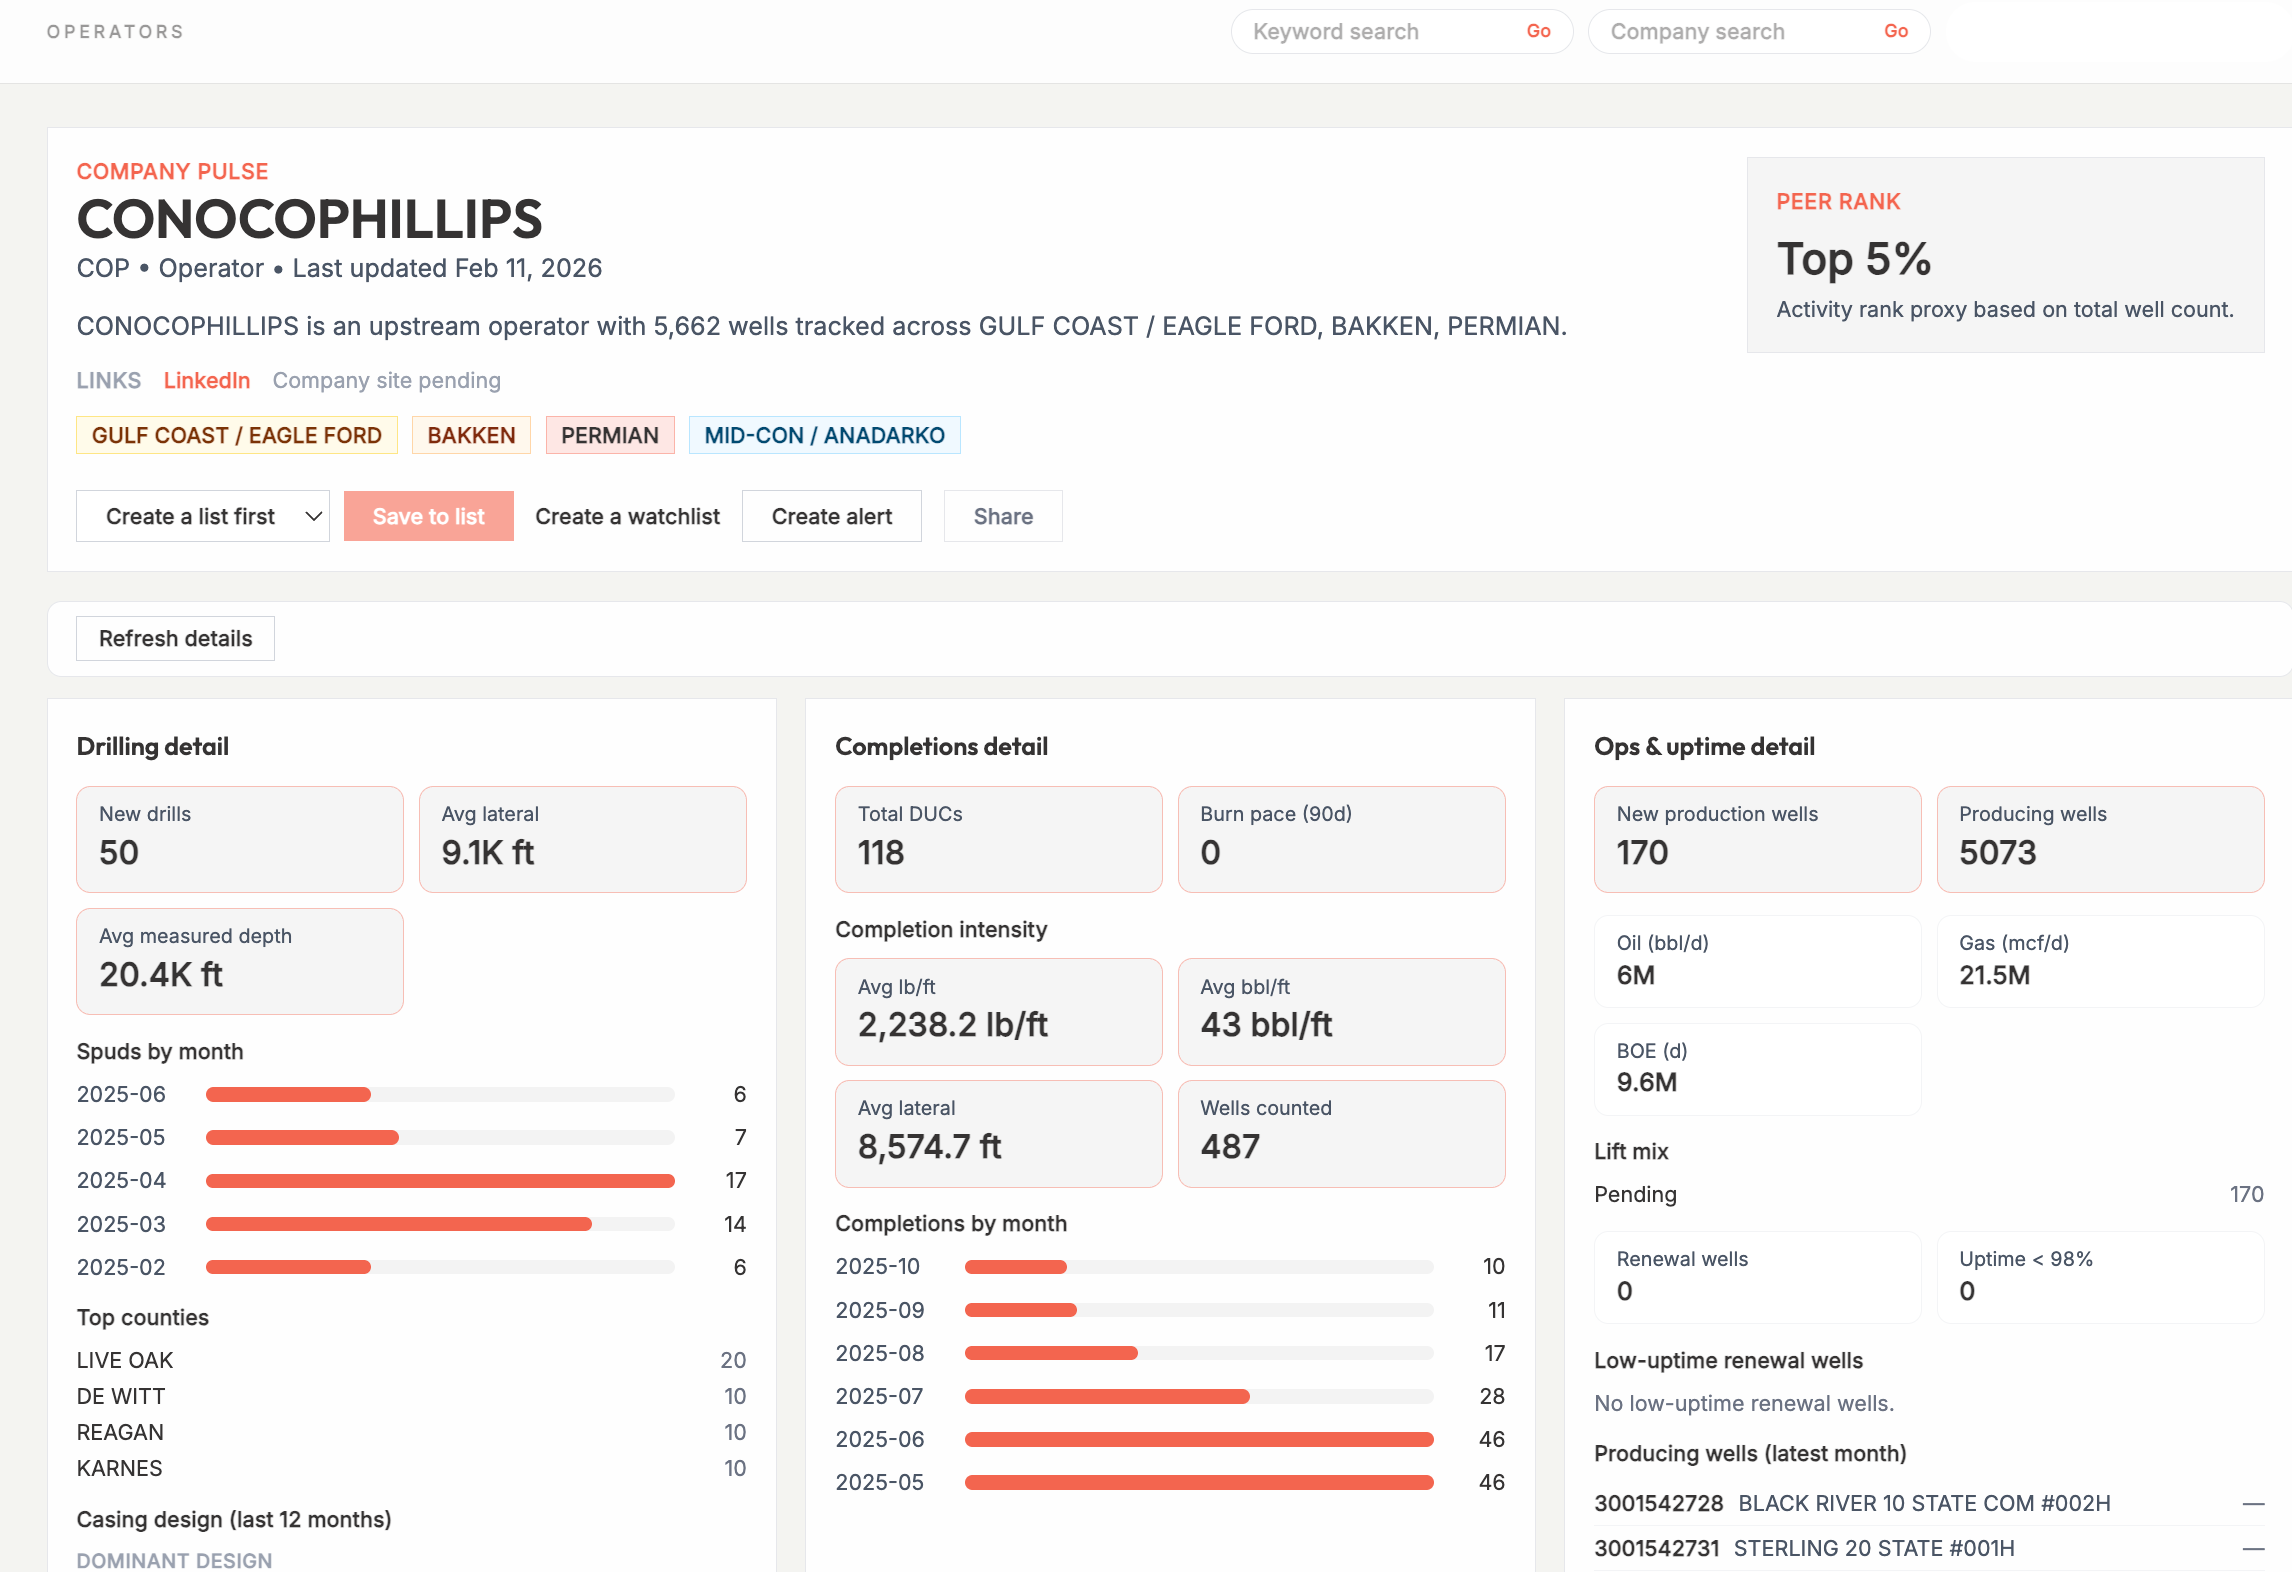
Task: Select the GULF COAST / EAGLE FORD tag
Action: tap(236, 435)
